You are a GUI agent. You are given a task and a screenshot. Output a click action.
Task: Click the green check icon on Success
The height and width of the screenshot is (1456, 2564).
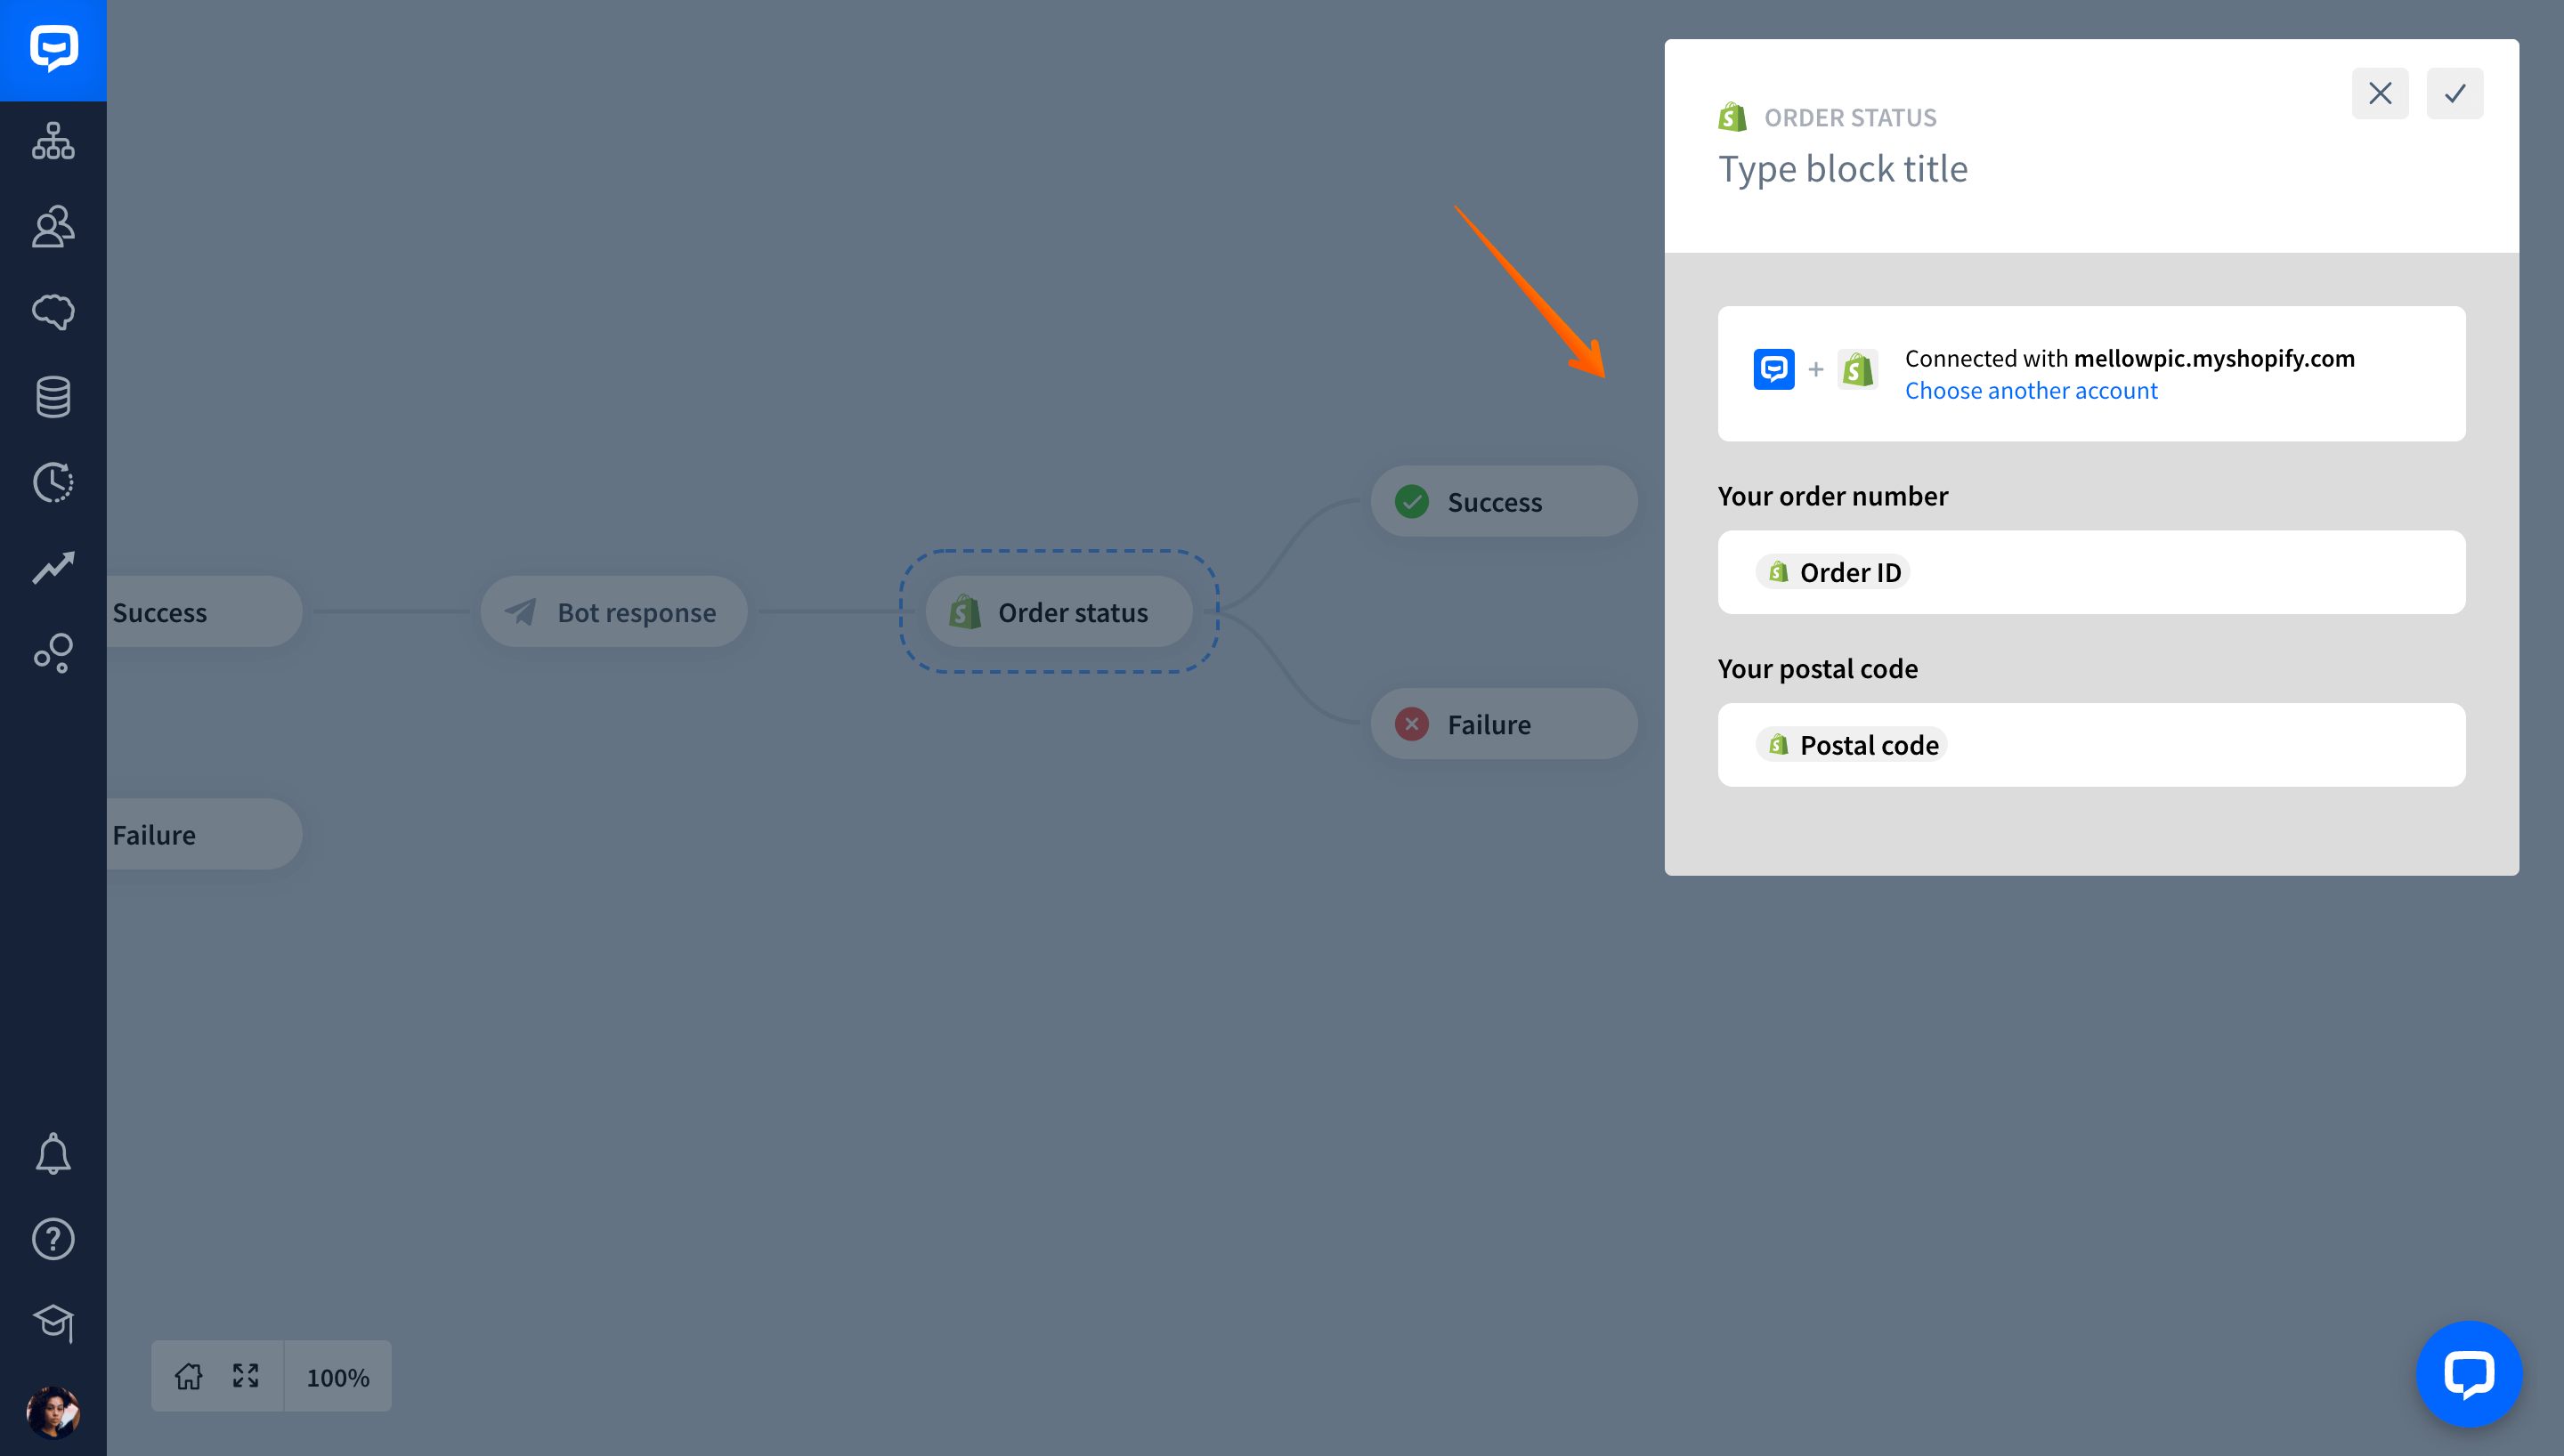coord(1412,501)
